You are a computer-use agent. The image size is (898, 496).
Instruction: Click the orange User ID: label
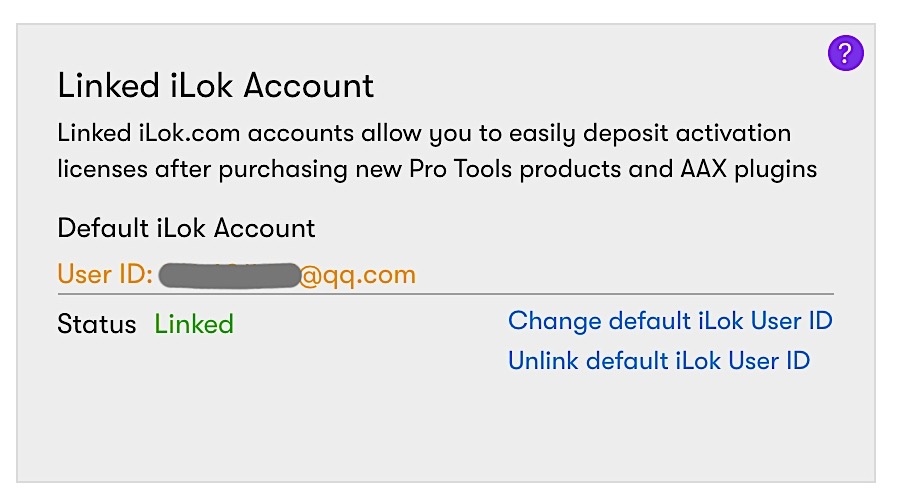click(105, 274)
